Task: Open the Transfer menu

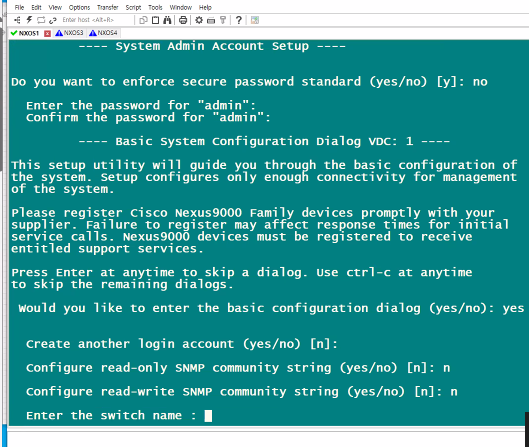Action: [x=108, y=7]
